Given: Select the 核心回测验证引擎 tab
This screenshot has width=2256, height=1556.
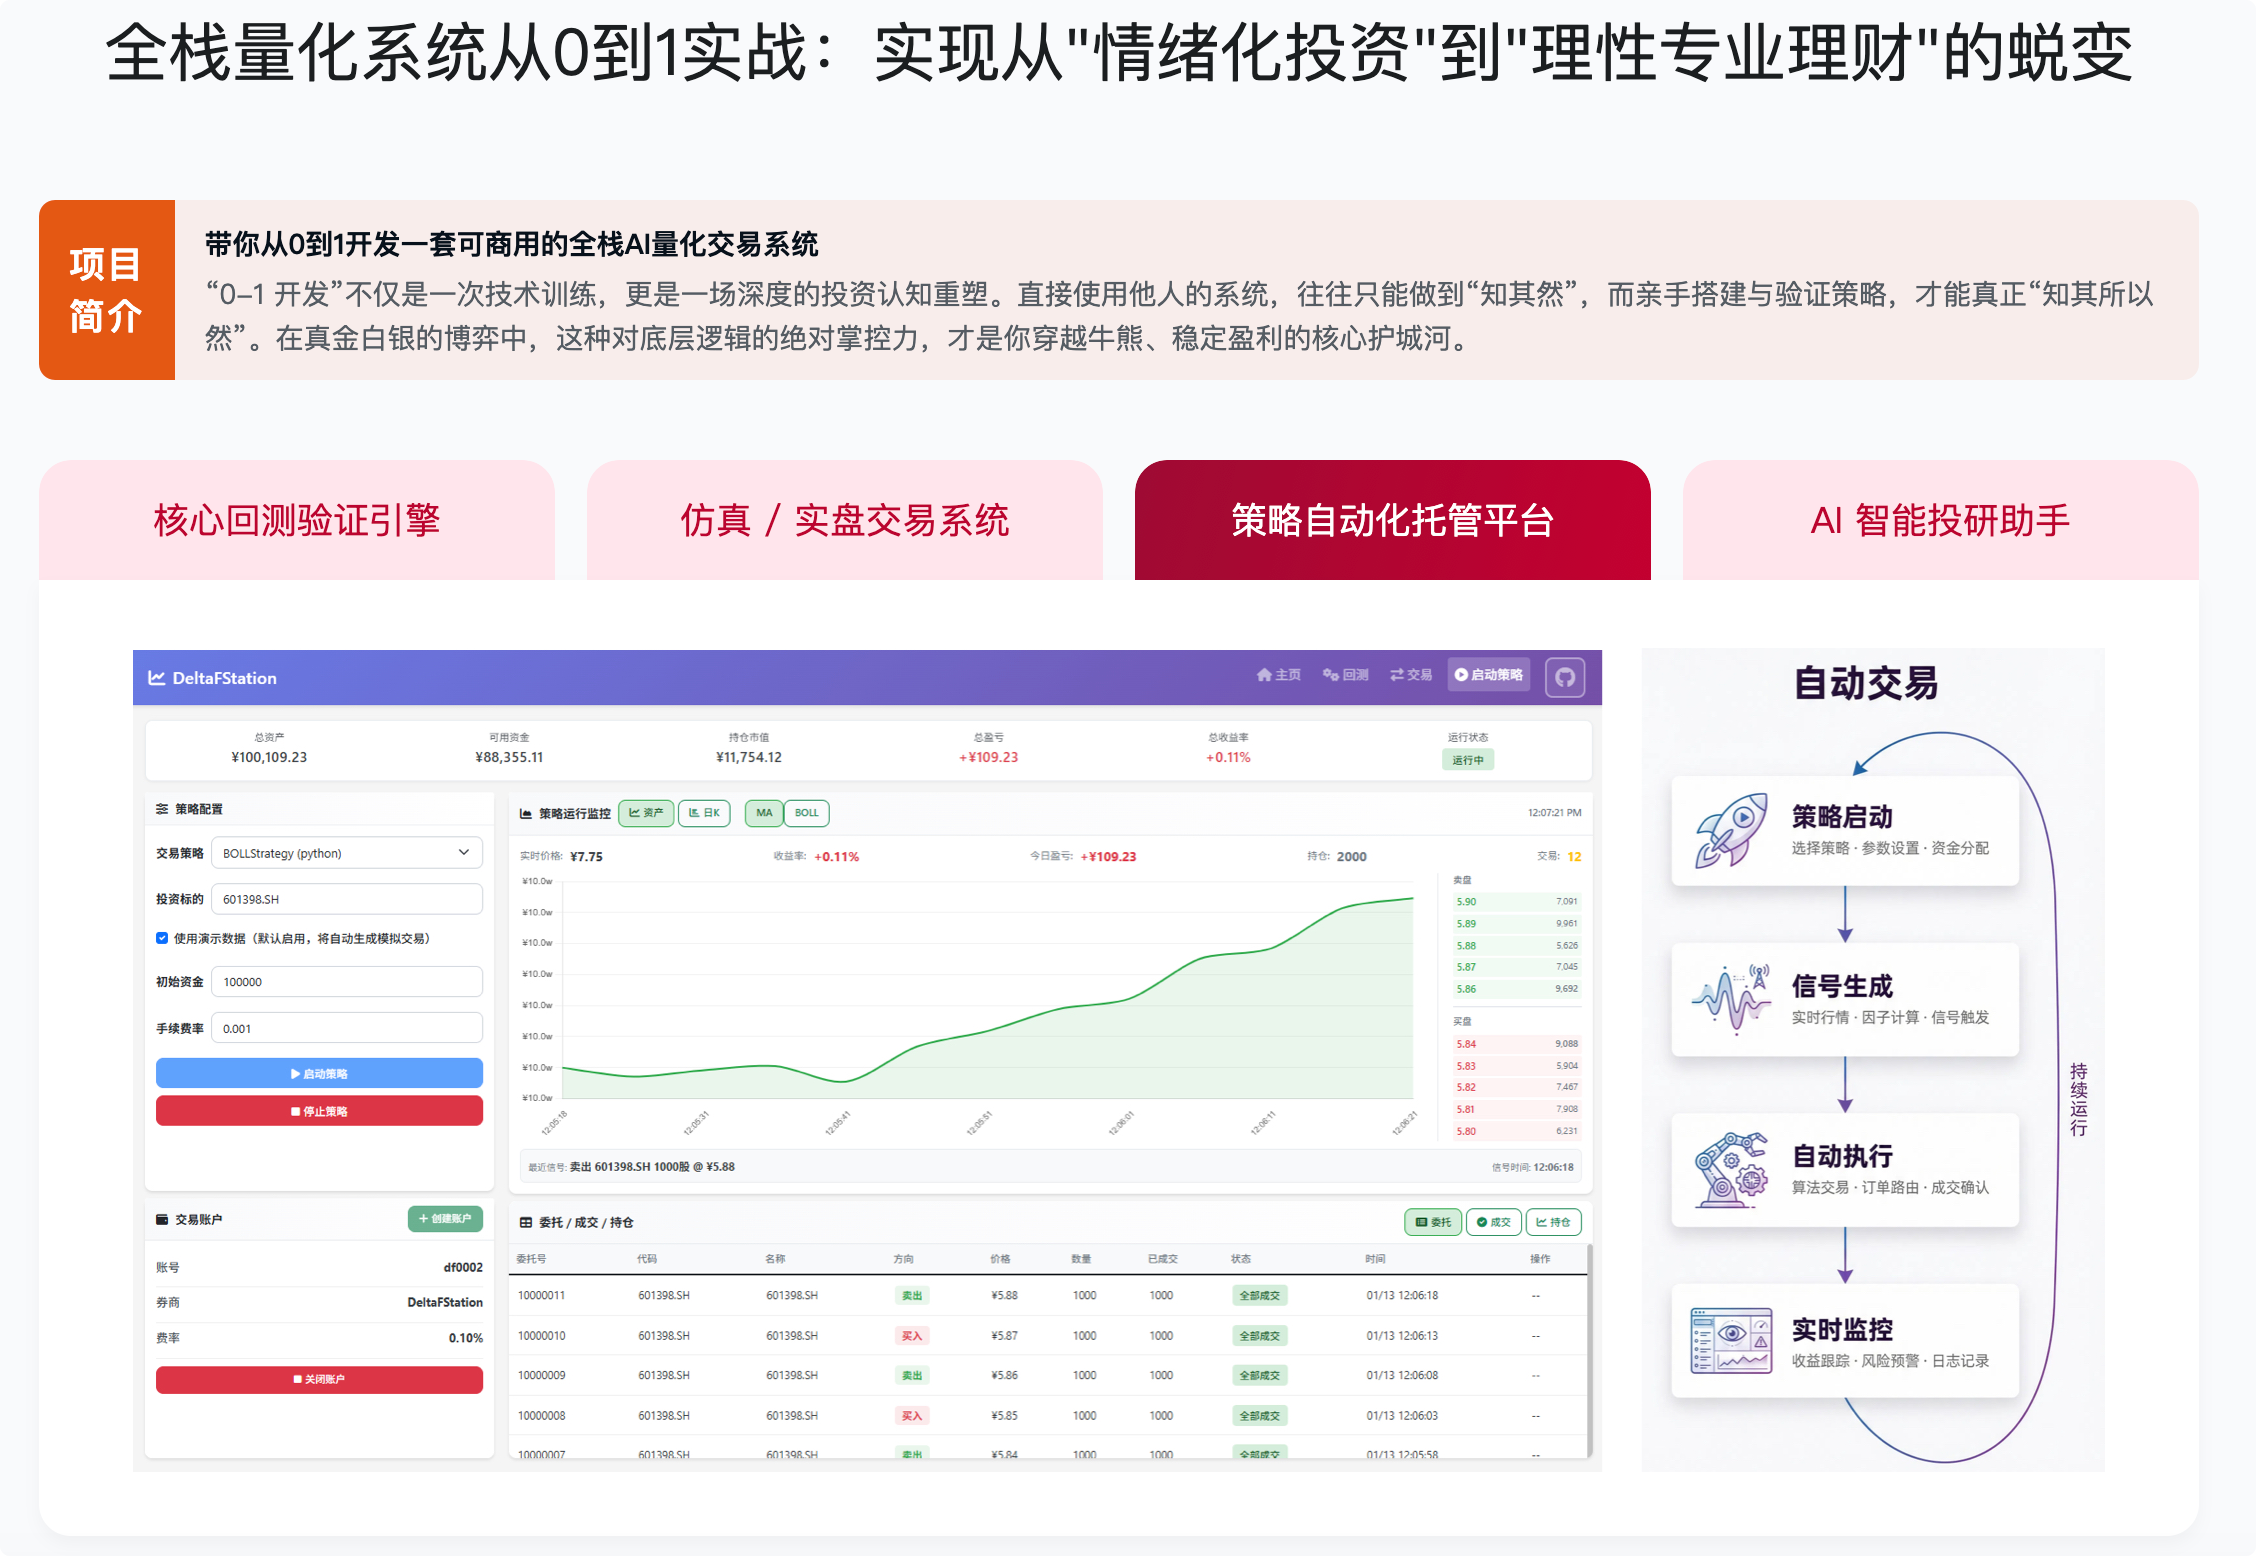Looking at the screenshot, I should coord(297,520).
